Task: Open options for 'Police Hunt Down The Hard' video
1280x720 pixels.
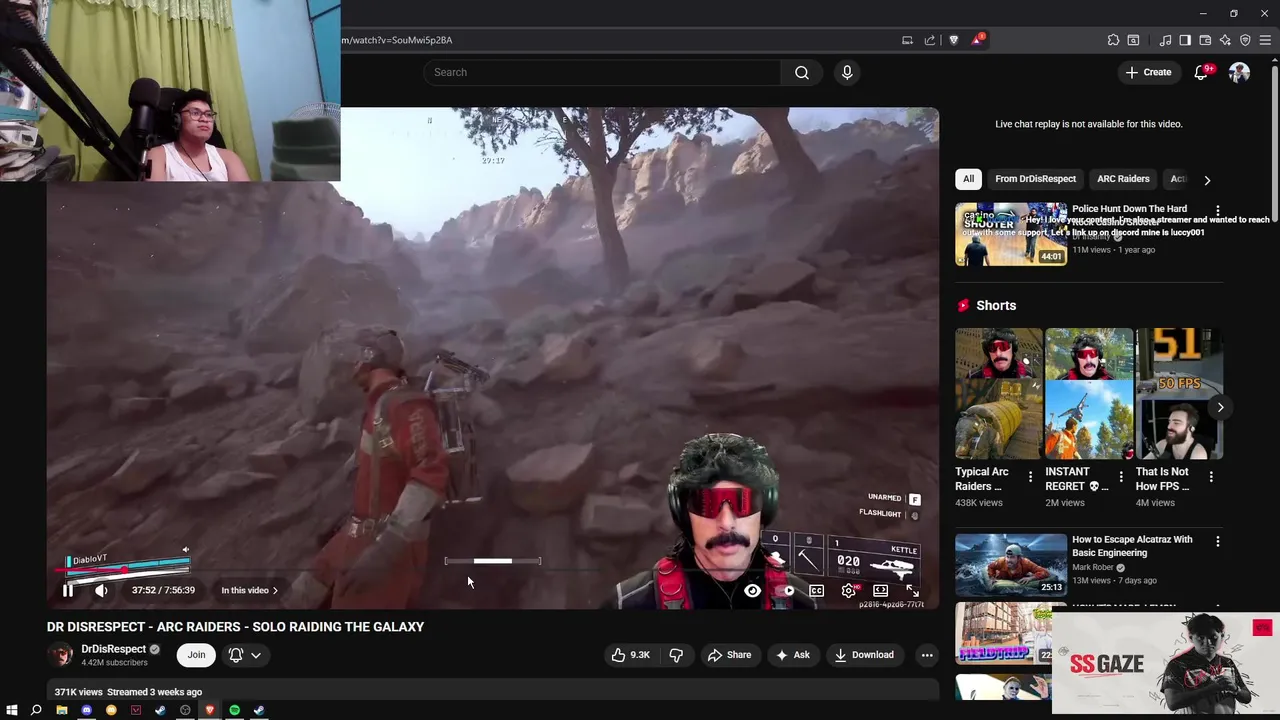Action: pyautogui.click(x=1217, y=211)
